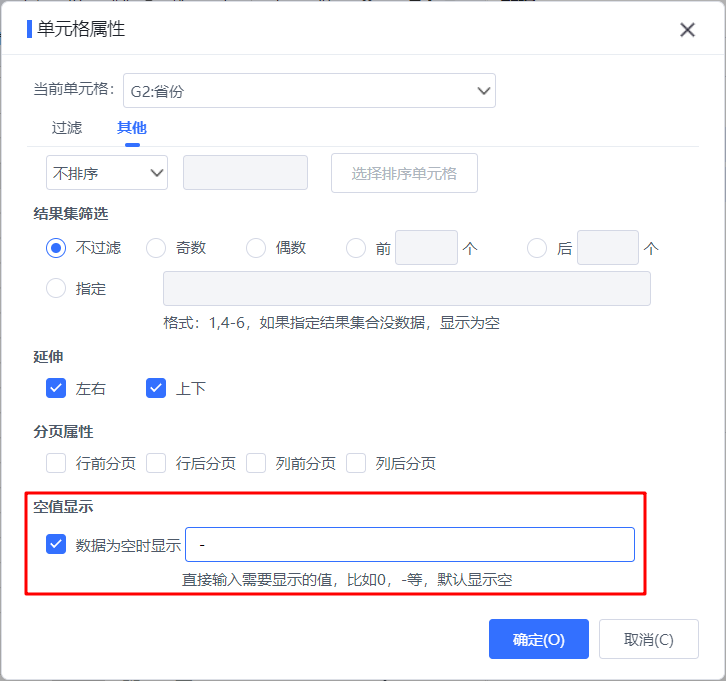This screenshot has height=681, width=726.
Task: Open the 不排序 sort order dropdown
Action: tap(107, 173)
